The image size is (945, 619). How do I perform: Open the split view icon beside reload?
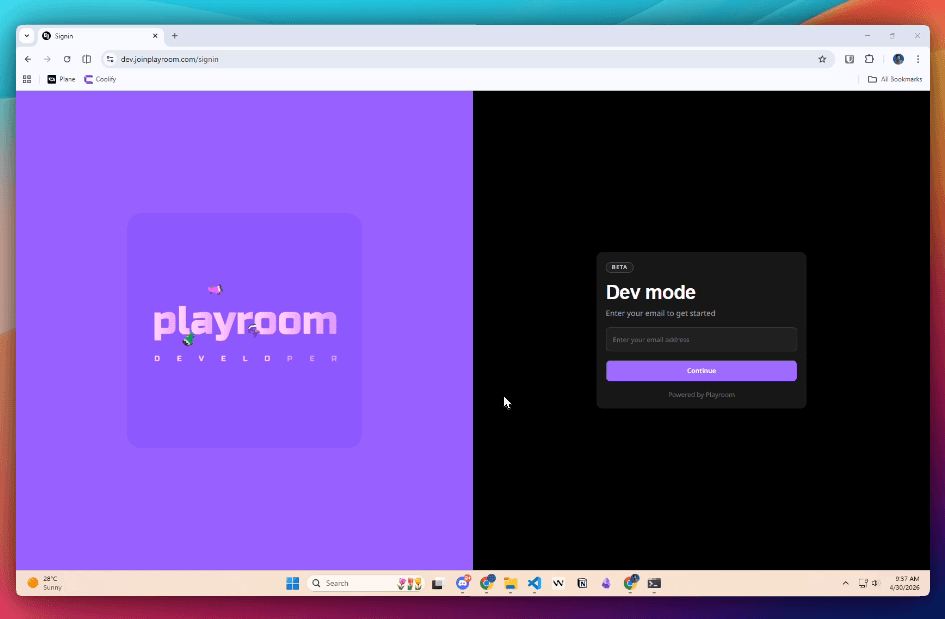pos(87,59)
